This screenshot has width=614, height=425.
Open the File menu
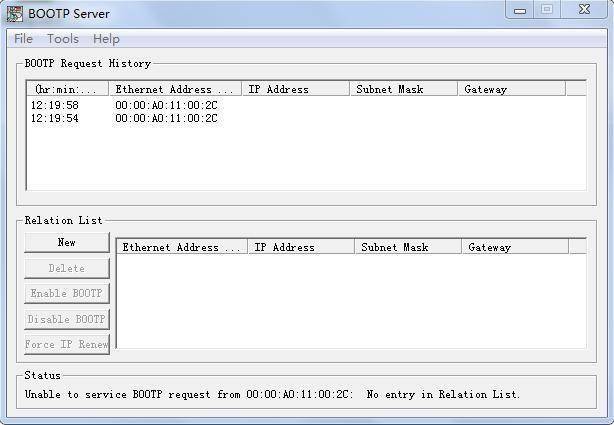tap(23, 39)
